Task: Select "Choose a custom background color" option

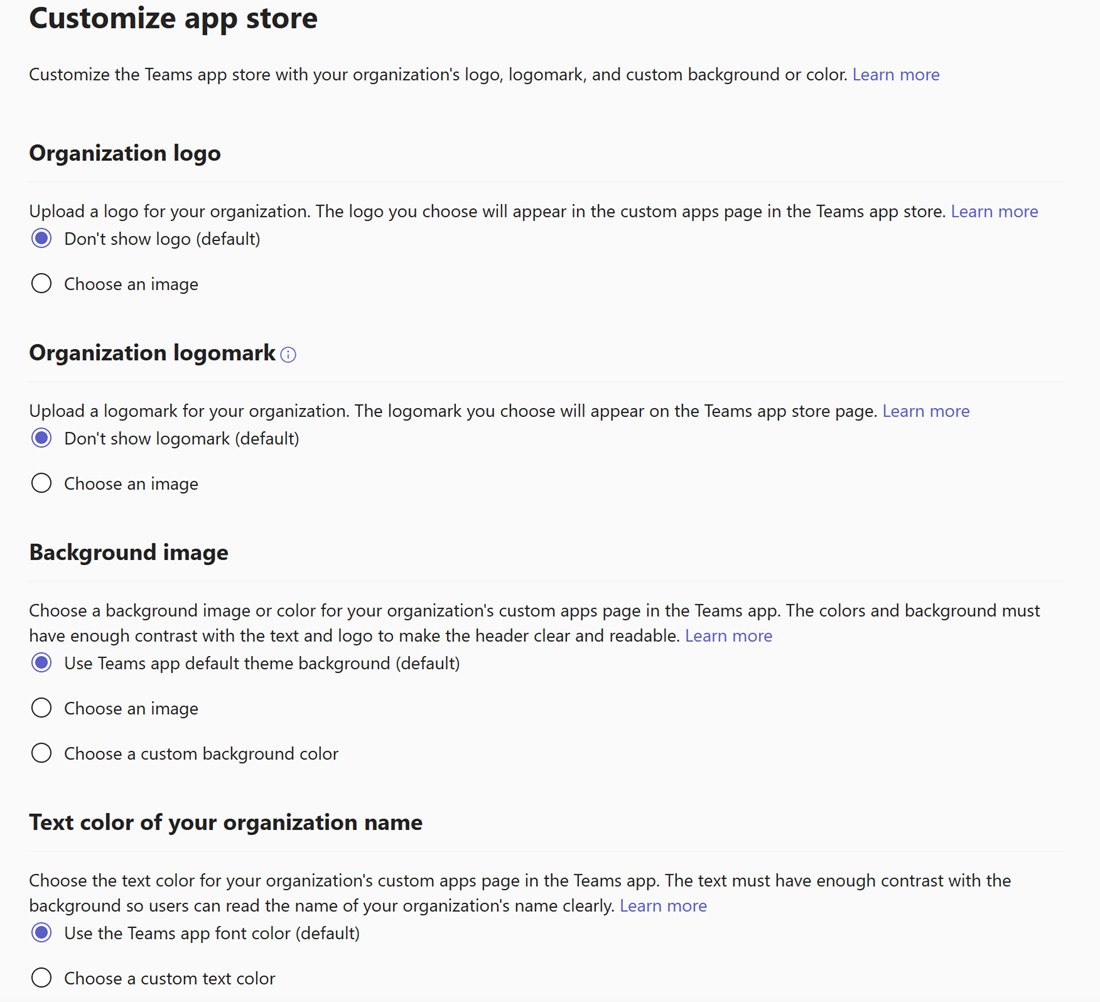Action: point(41,753)
